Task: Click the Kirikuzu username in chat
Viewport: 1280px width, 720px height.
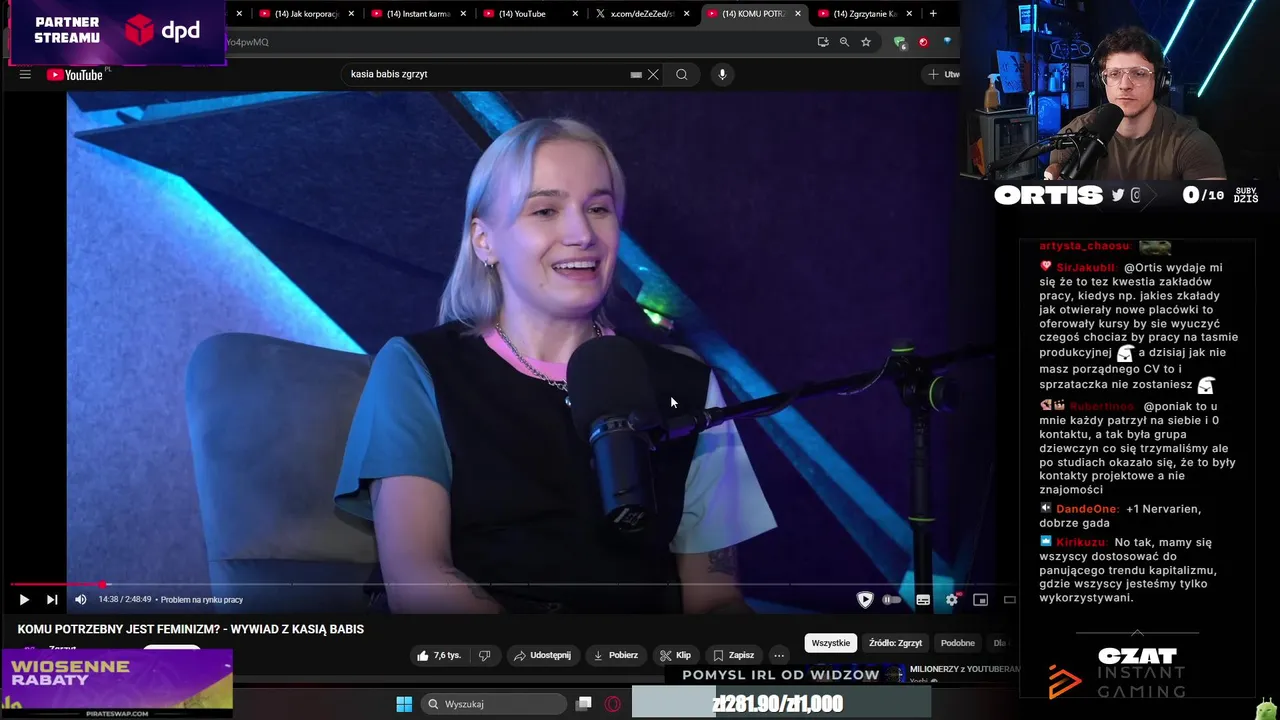Action: pyautogui.click(x=1079, y=543)
